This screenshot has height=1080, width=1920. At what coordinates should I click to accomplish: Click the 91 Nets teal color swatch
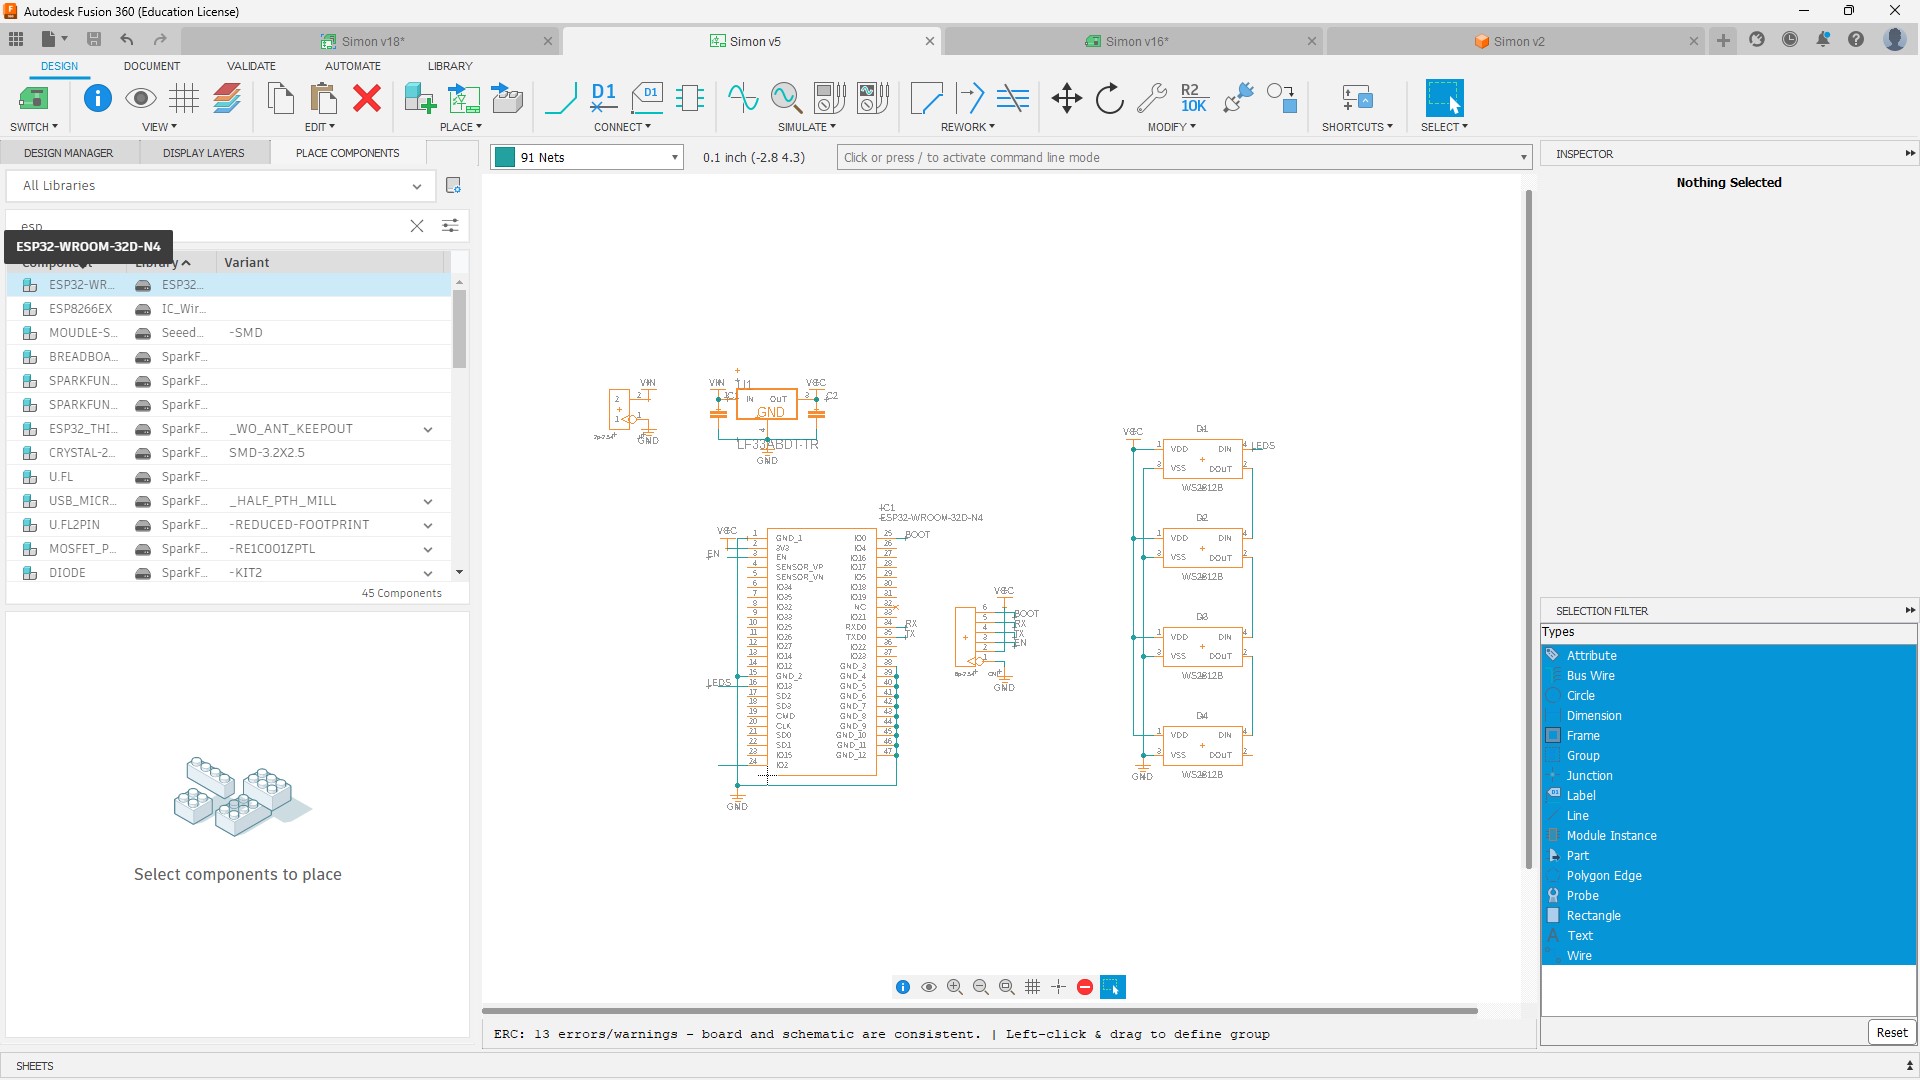505,157
